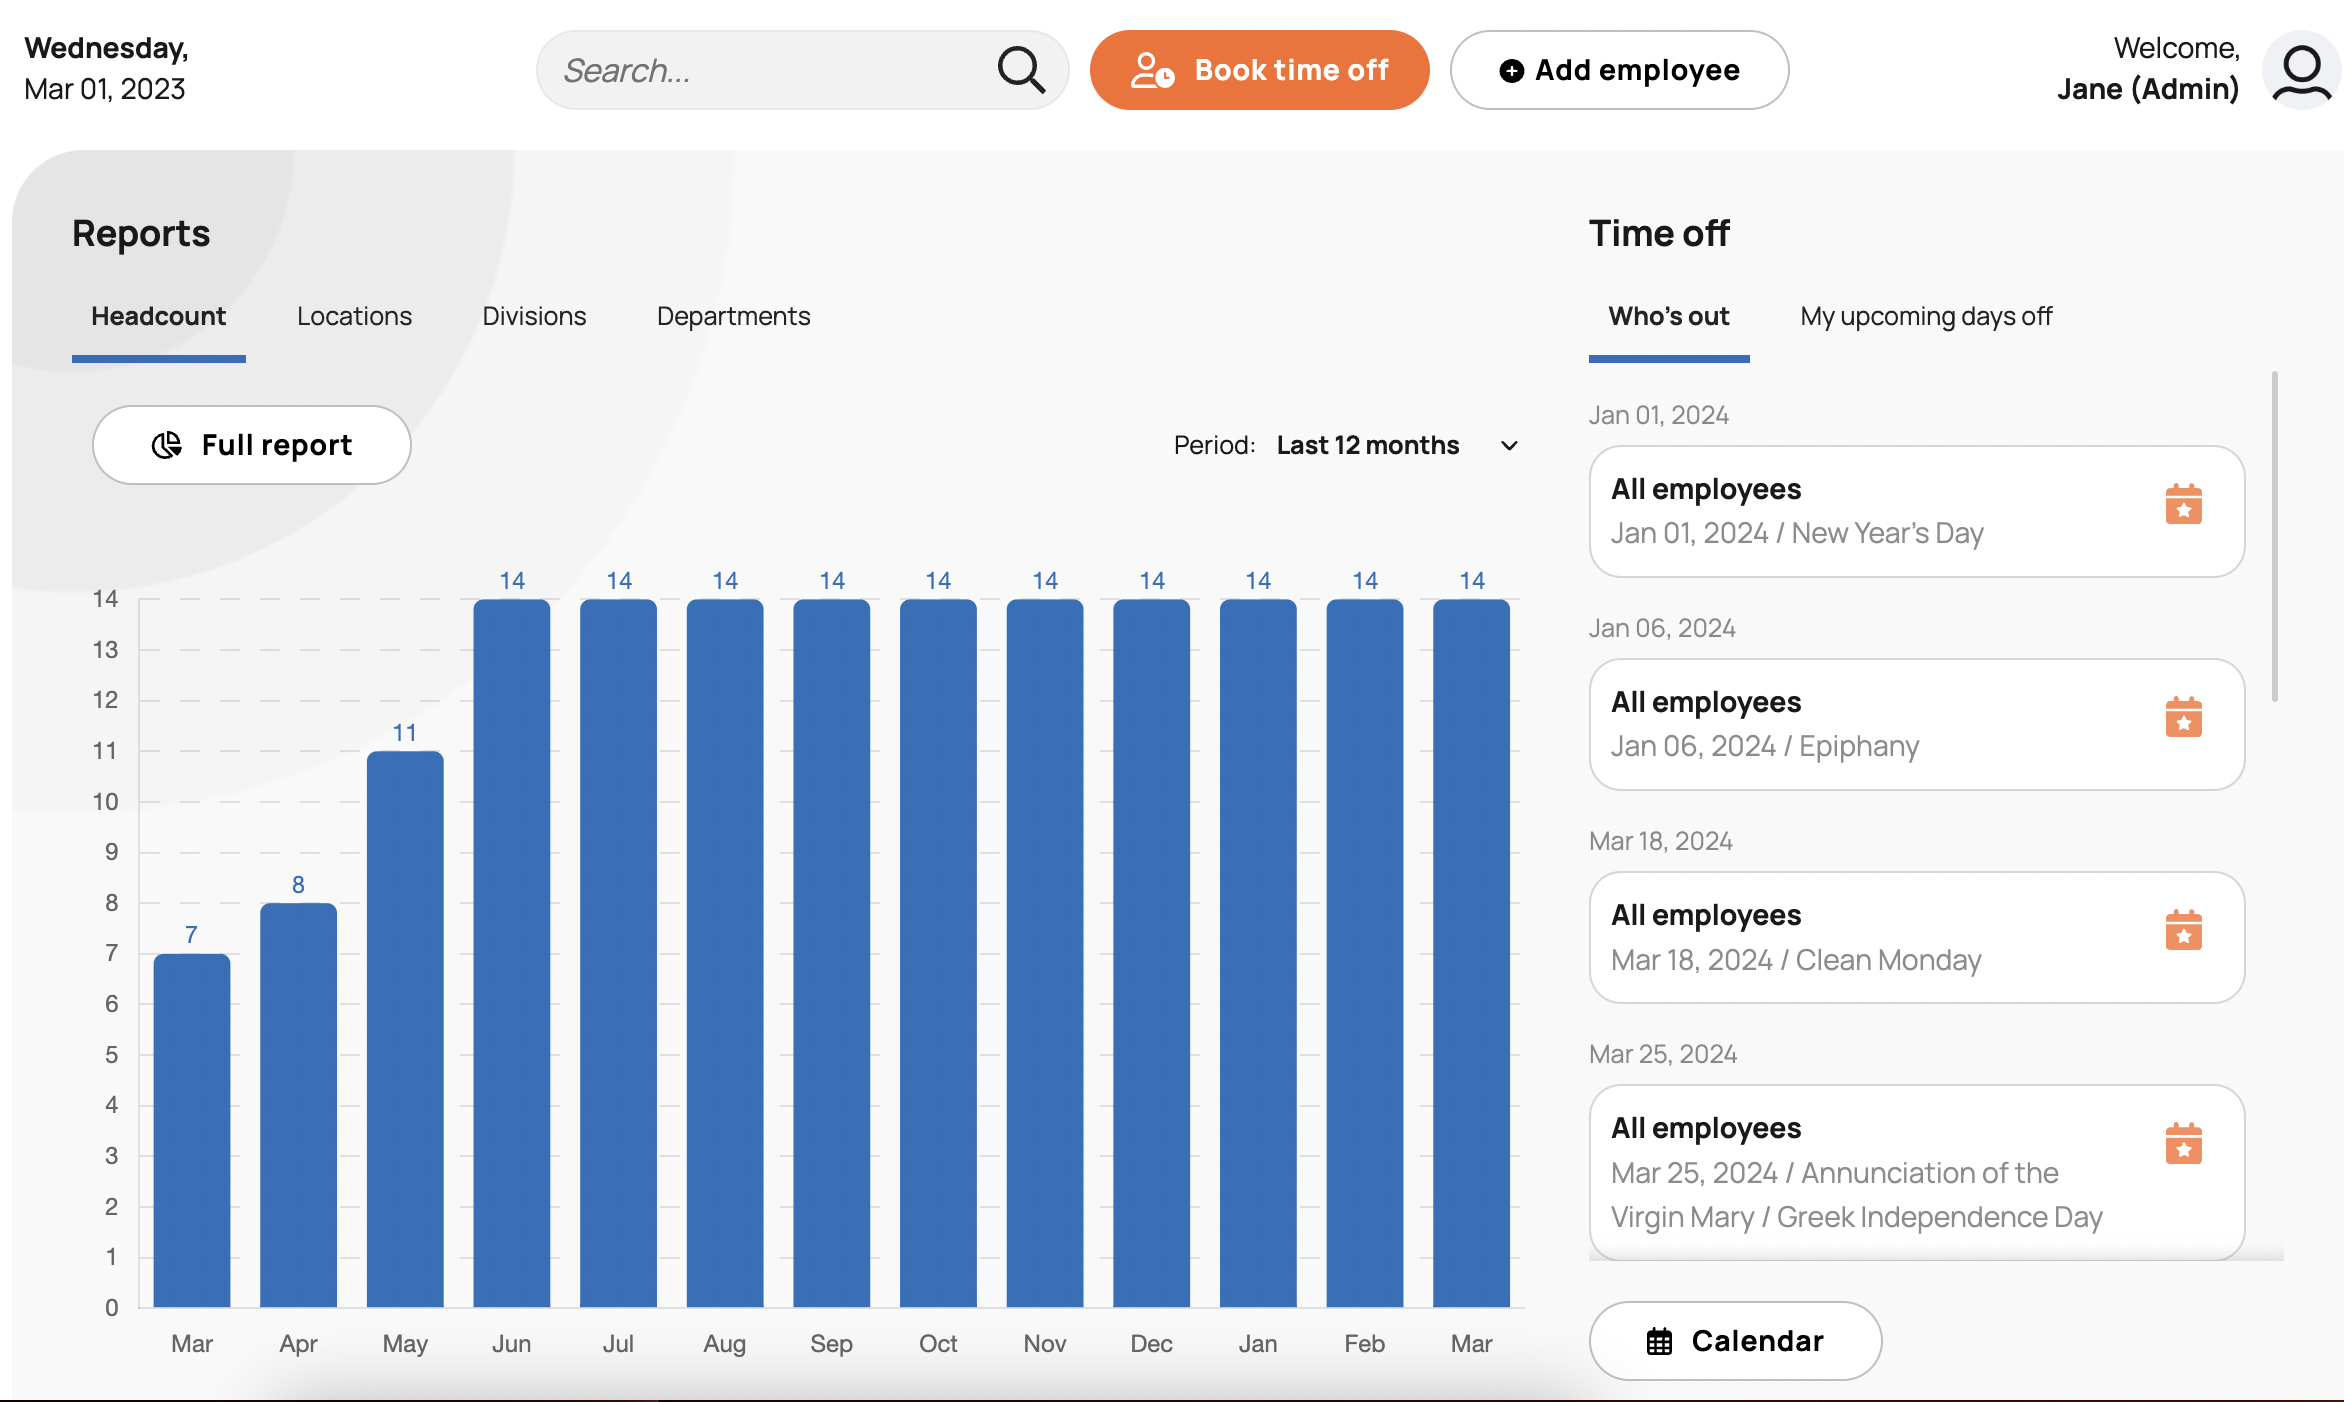The height and width of the screenshot is (1402, 2344).
Task: Click the pie chart icon in Full report
Action: 166,445
